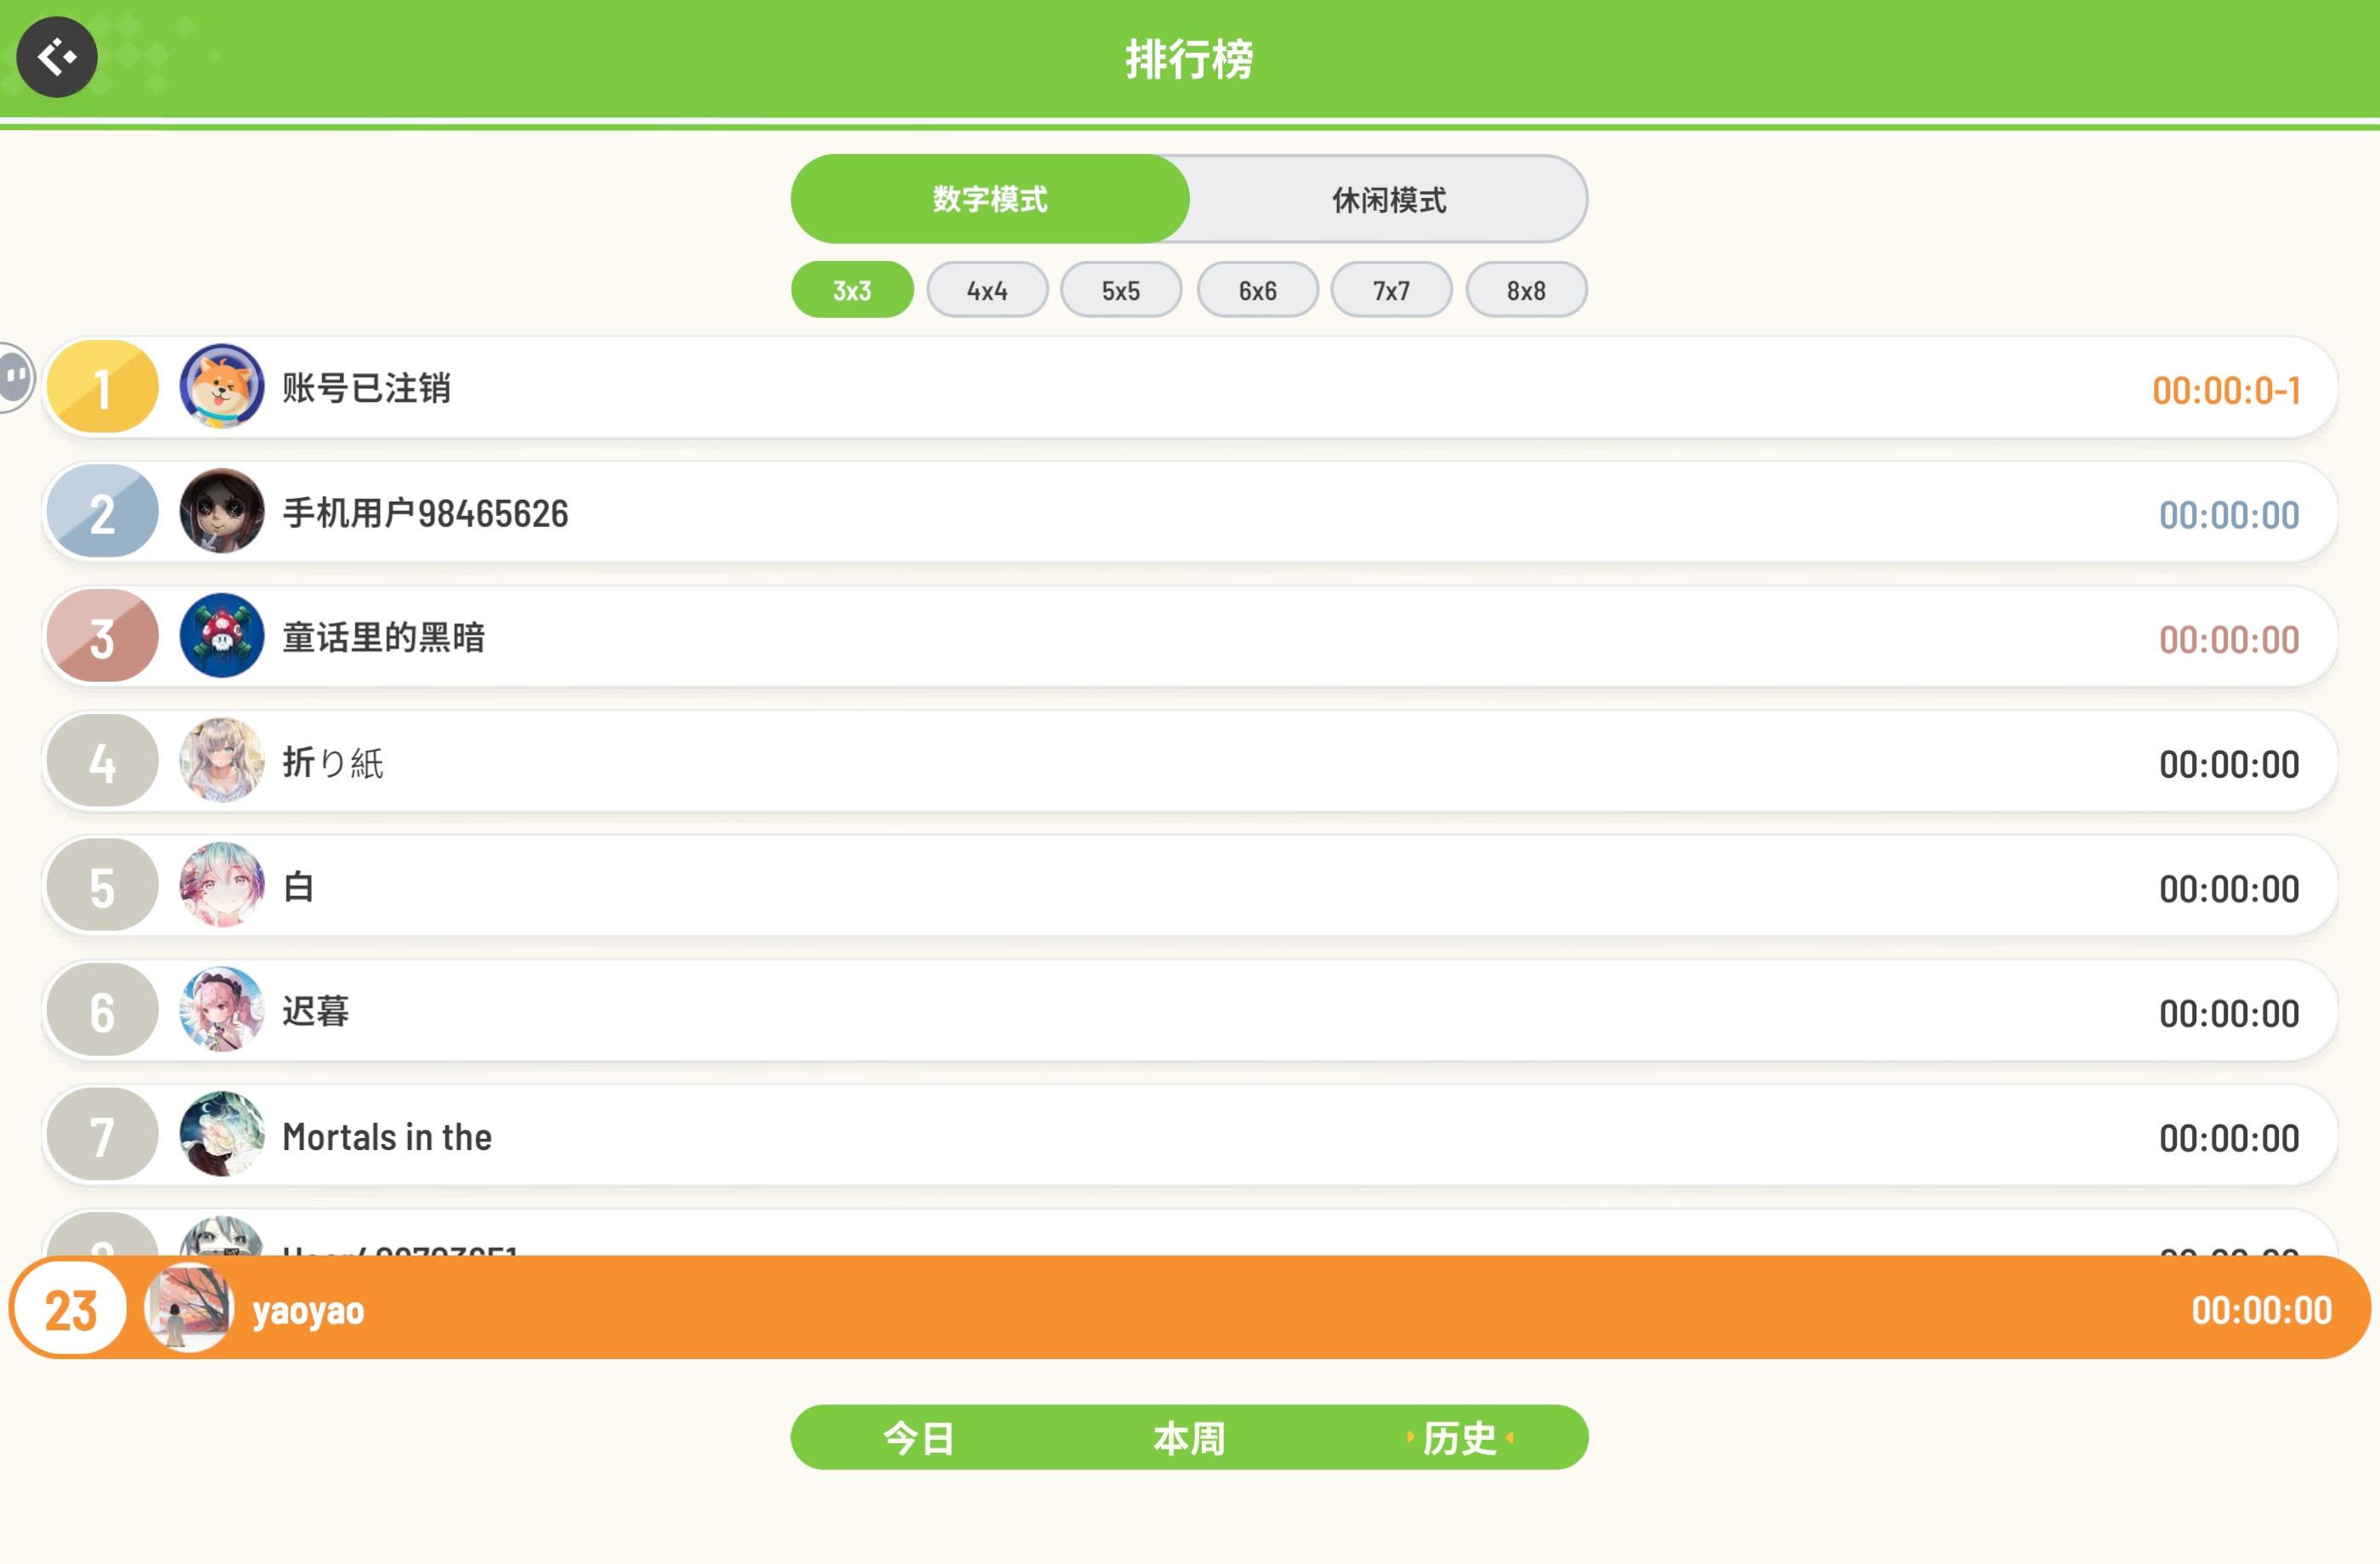
Task: Click the avatar of 手机用户98465626
Action: 221,511
